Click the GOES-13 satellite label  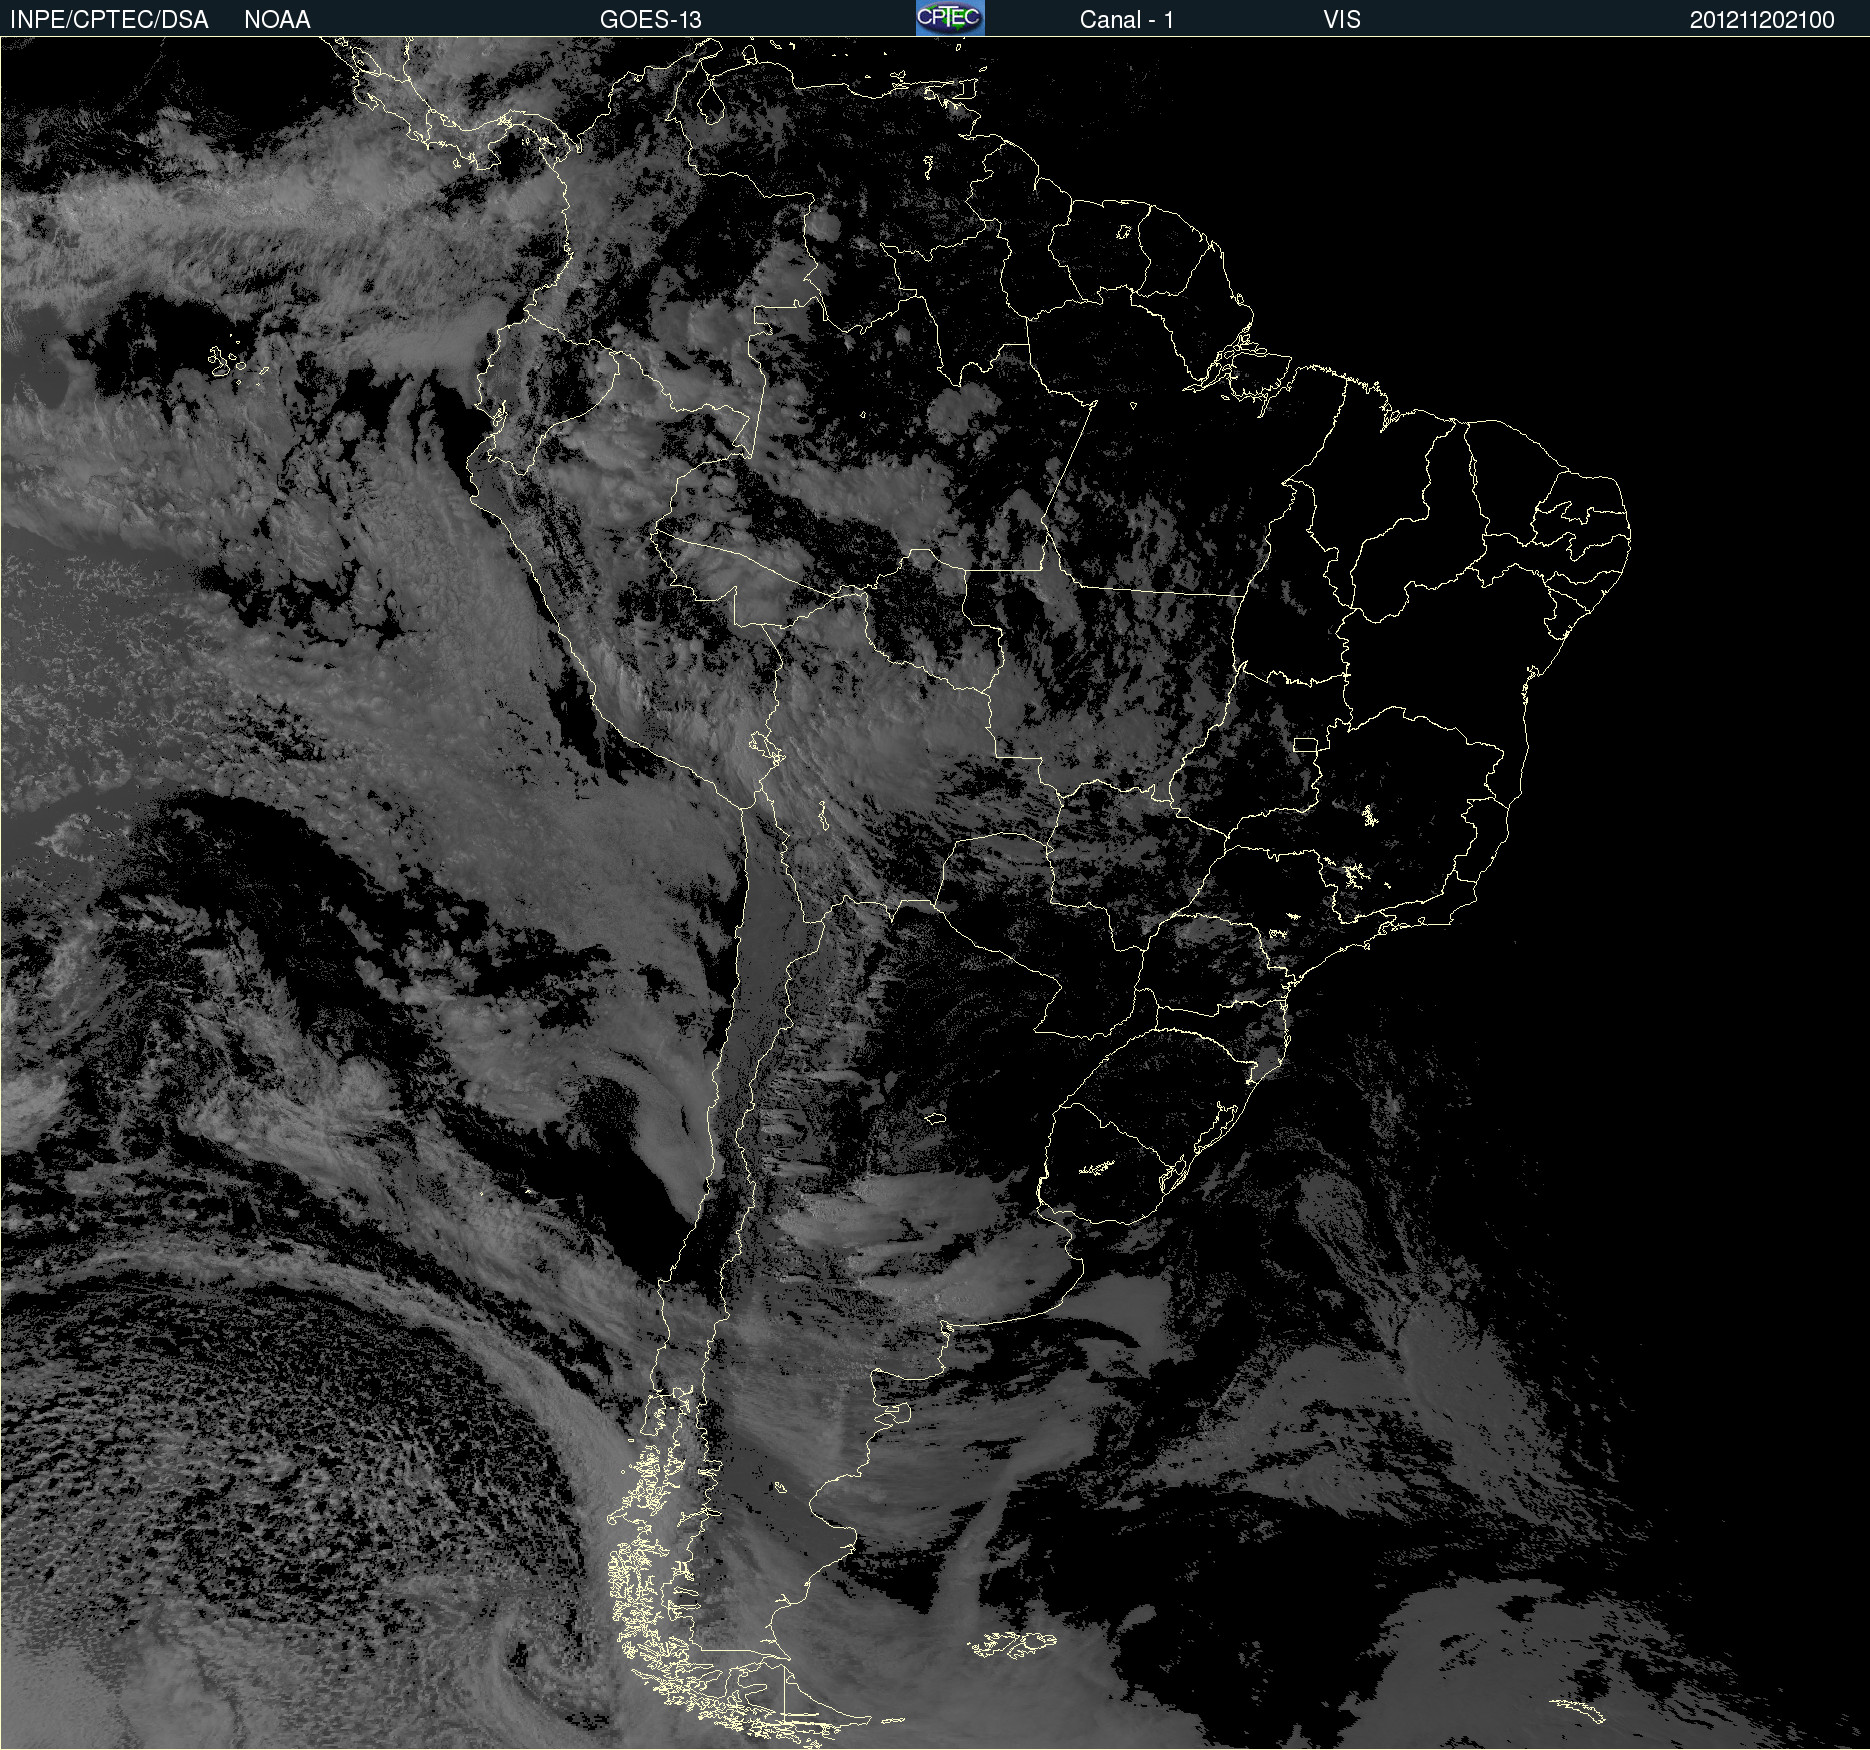[x=650, y=20]
